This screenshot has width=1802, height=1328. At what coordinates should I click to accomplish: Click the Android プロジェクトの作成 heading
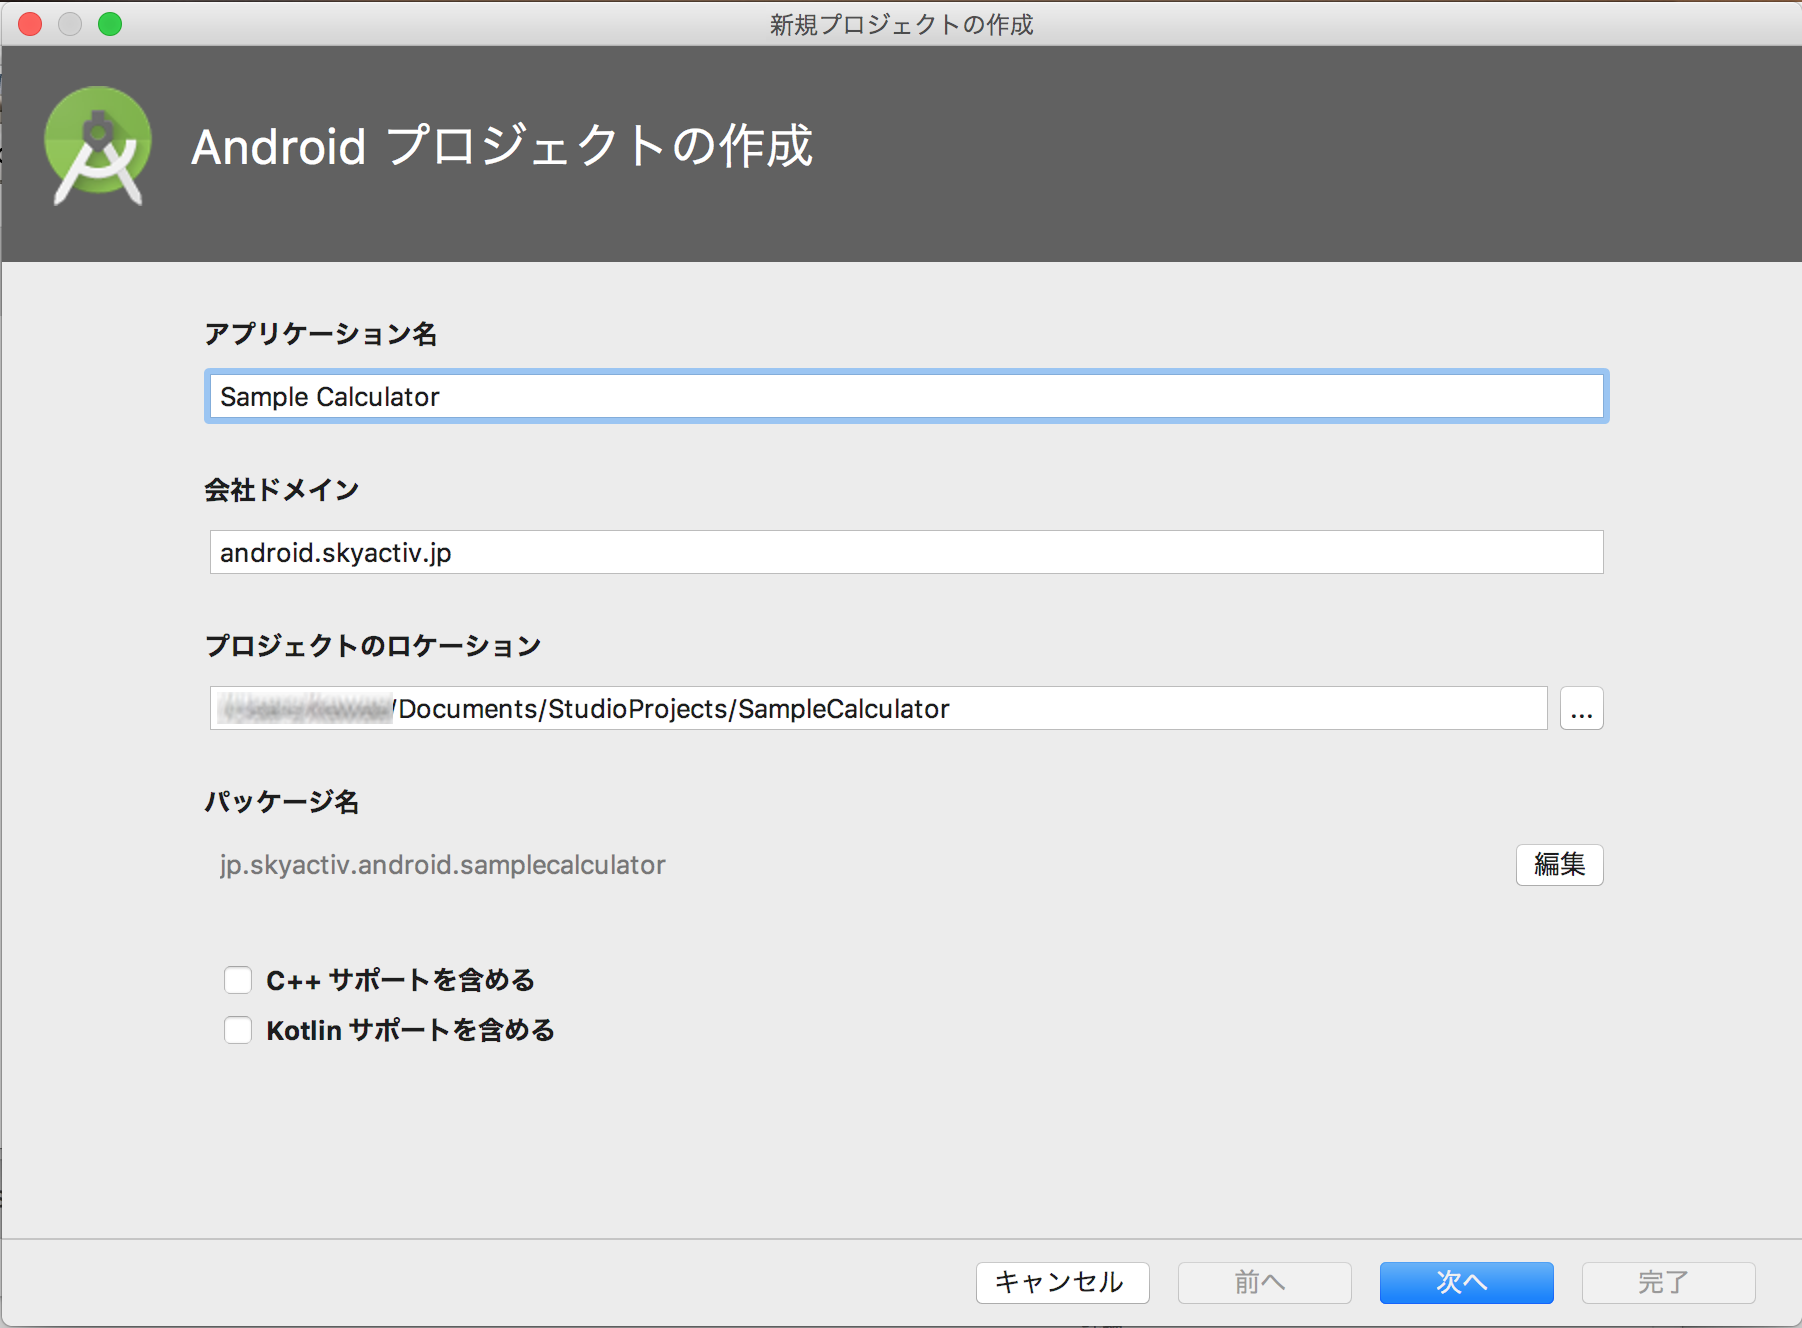pos(502,146)
